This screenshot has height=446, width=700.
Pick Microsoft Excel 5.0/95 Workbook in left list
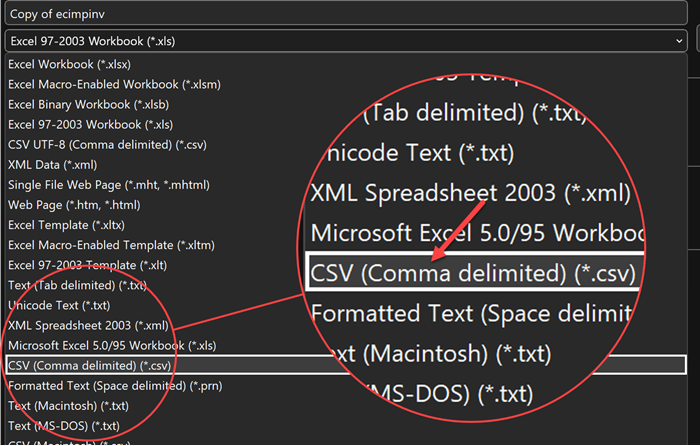pos(111,345)
